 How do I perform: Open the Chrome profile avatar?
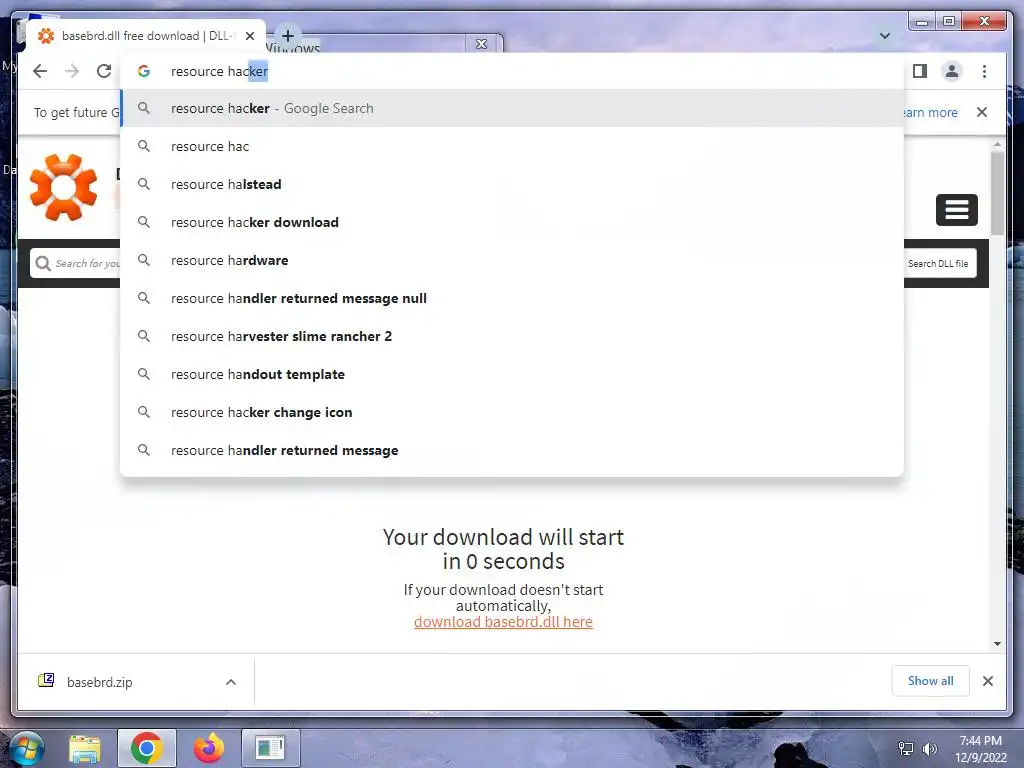952,71
